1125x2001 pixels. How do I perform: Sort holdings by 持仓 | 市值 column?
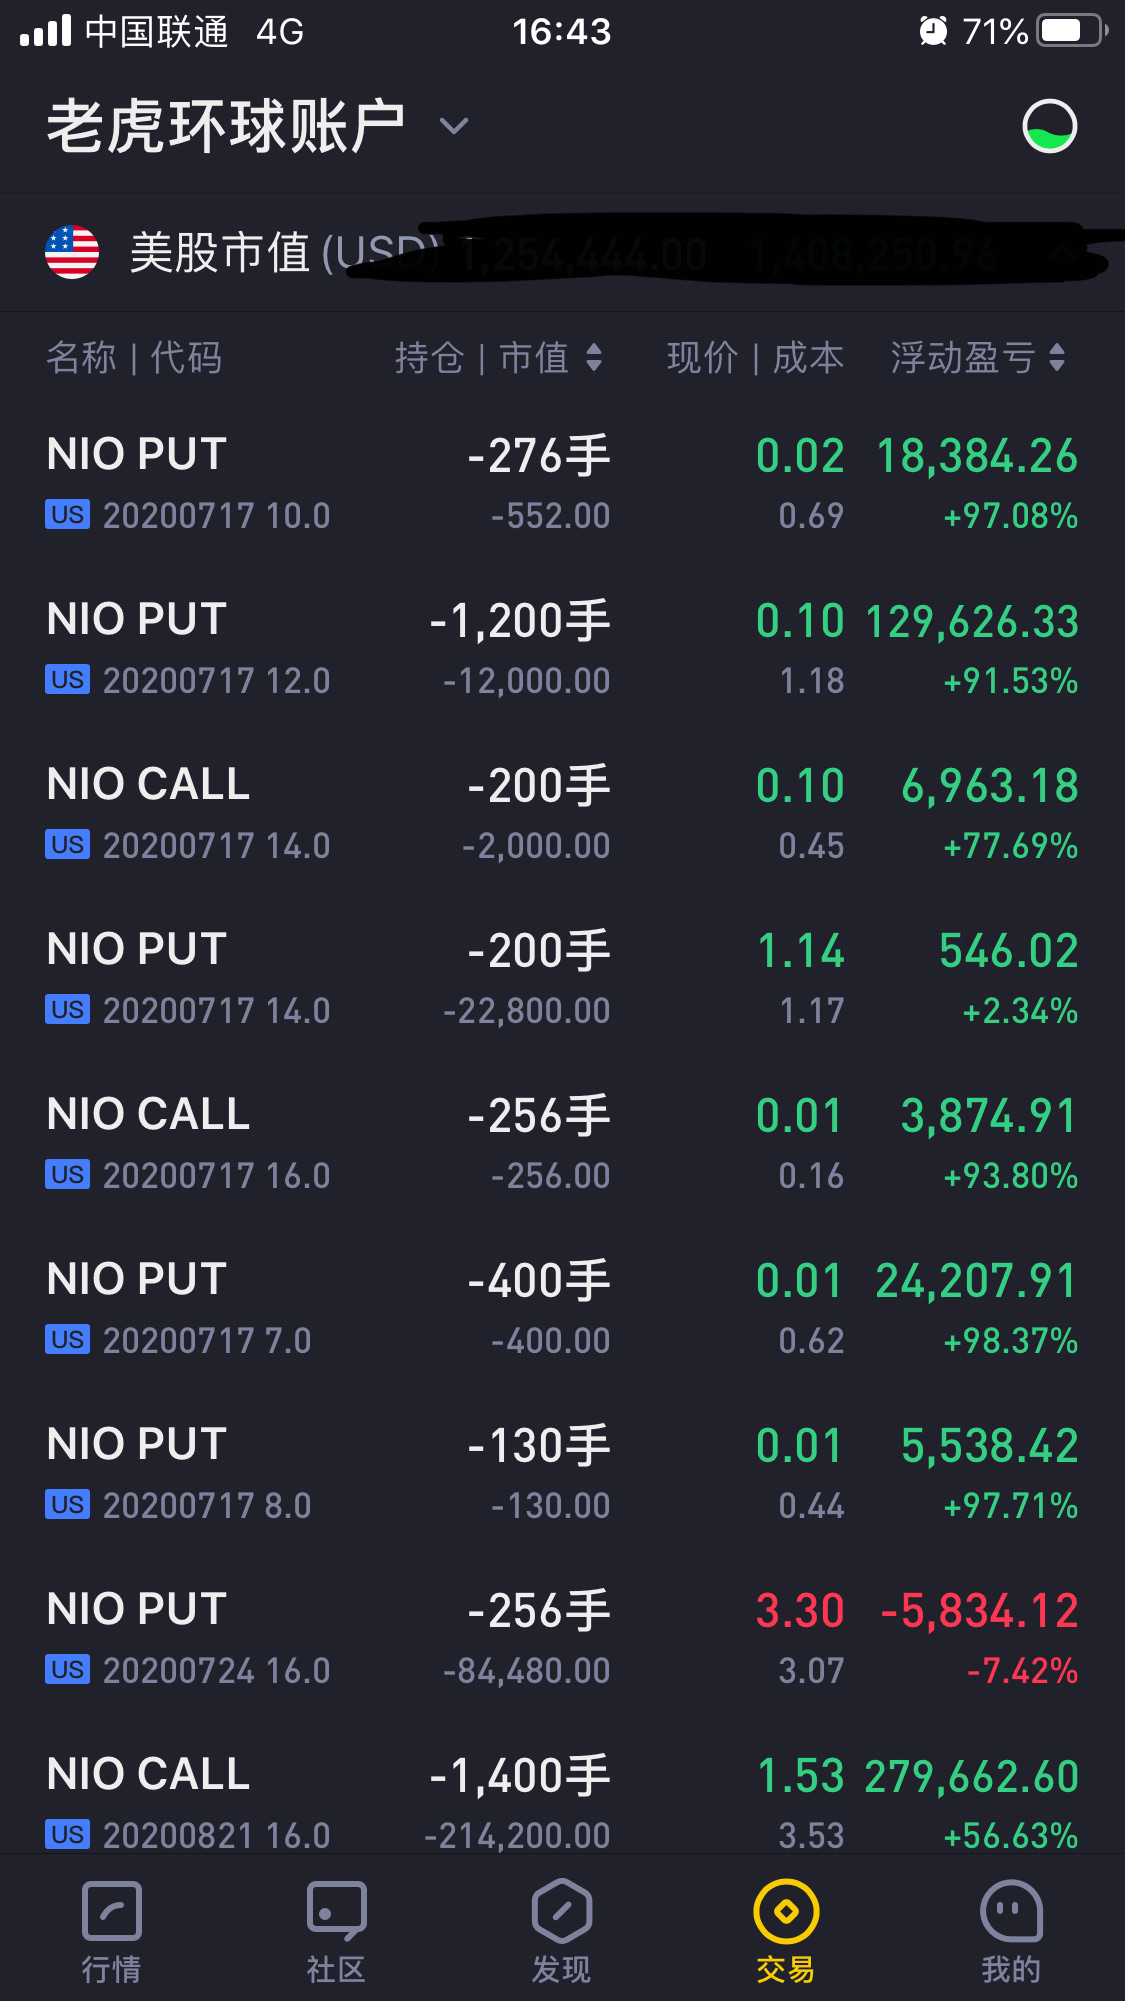click(498, 357)
